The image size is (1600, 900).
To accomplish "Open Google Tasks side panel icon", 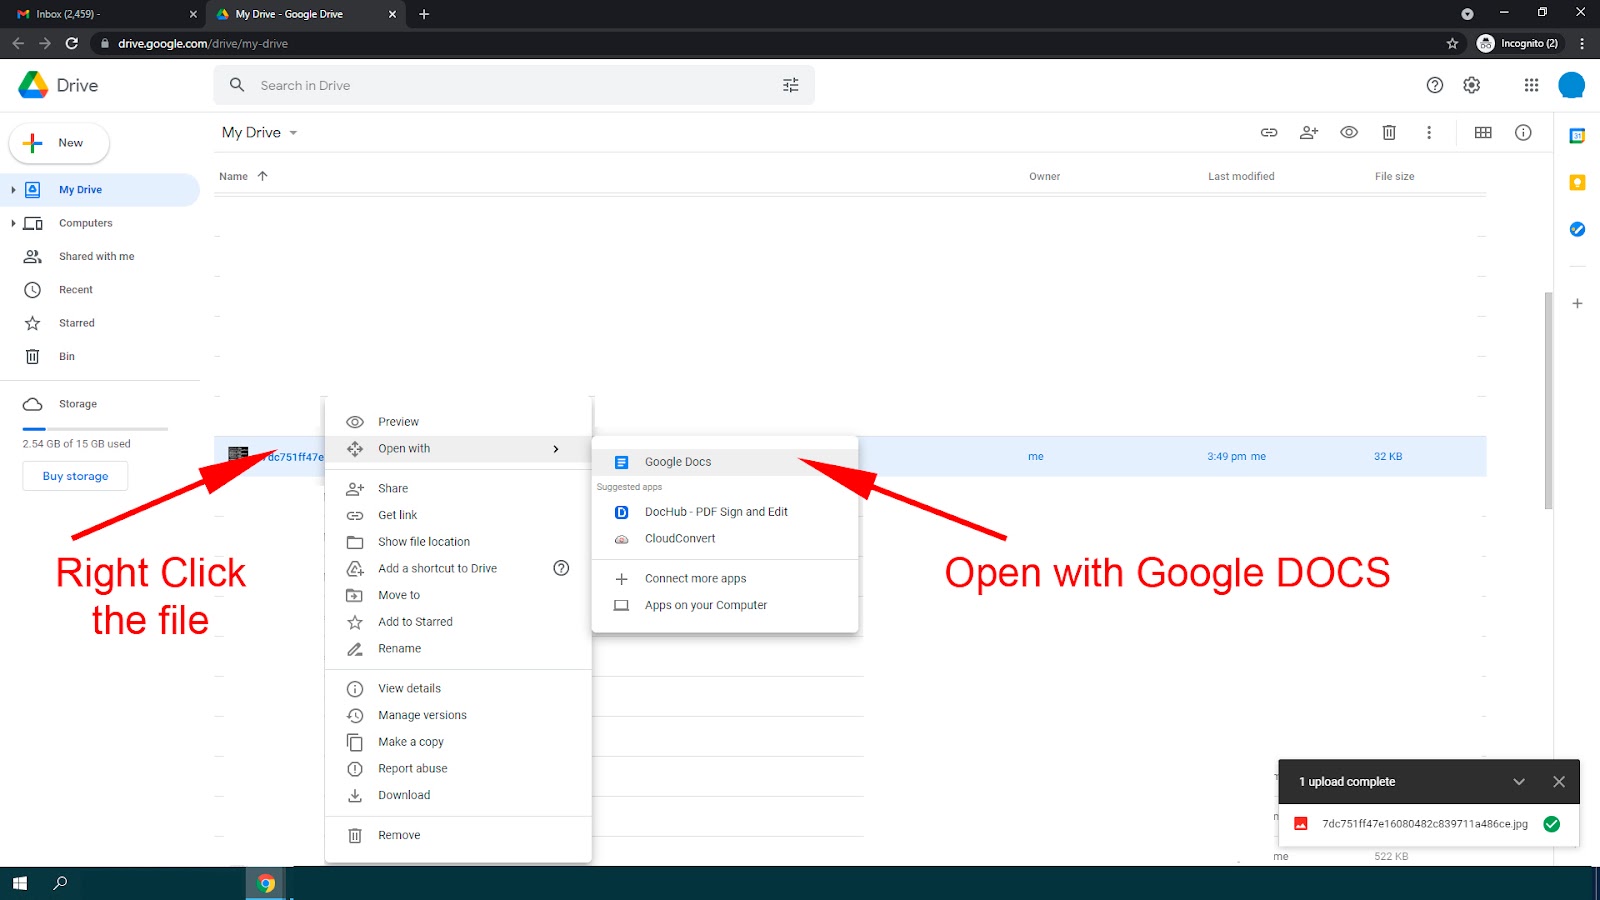I will coord(1577,229).
